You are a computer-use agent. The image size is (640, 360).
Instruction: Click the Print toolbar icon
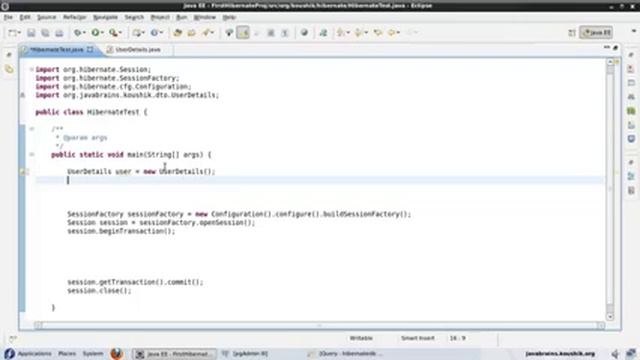59,33
